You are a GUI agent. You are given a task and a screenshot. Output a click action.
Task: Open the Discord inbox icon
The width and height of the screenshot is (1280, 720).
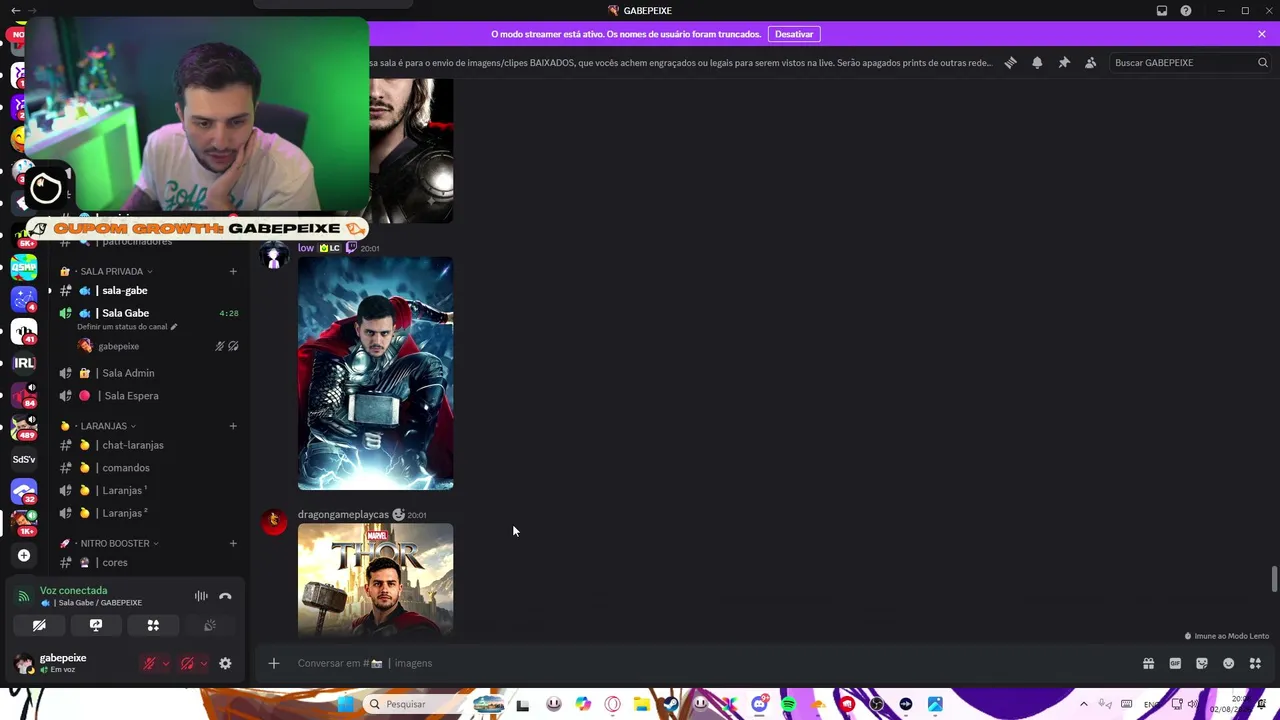click(x=1162, y=10)
